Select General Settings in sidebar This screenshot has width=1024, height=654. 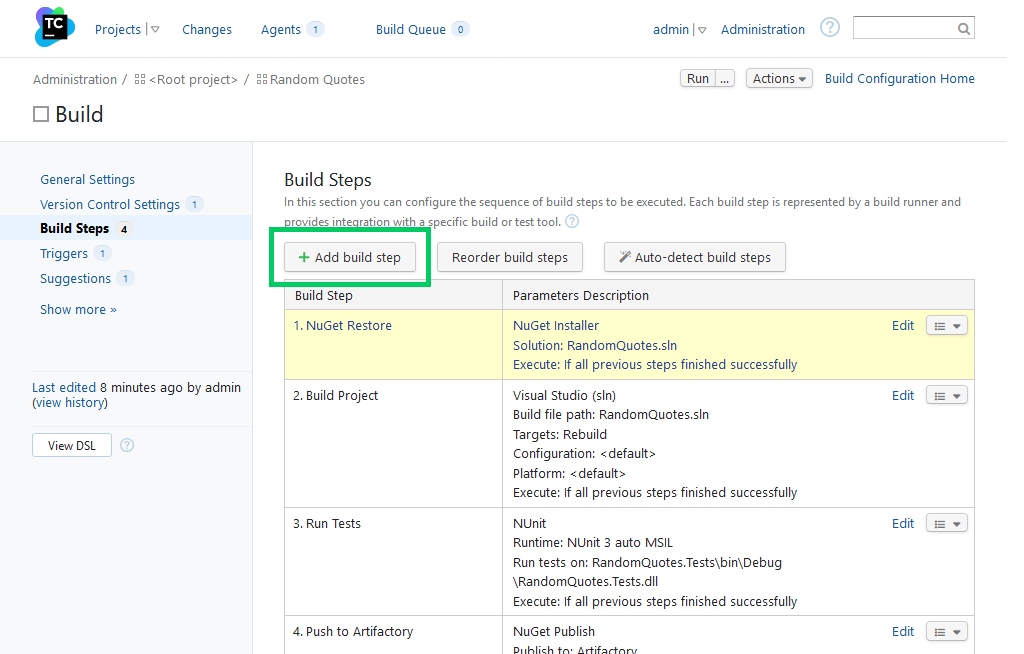click(88, 180)
